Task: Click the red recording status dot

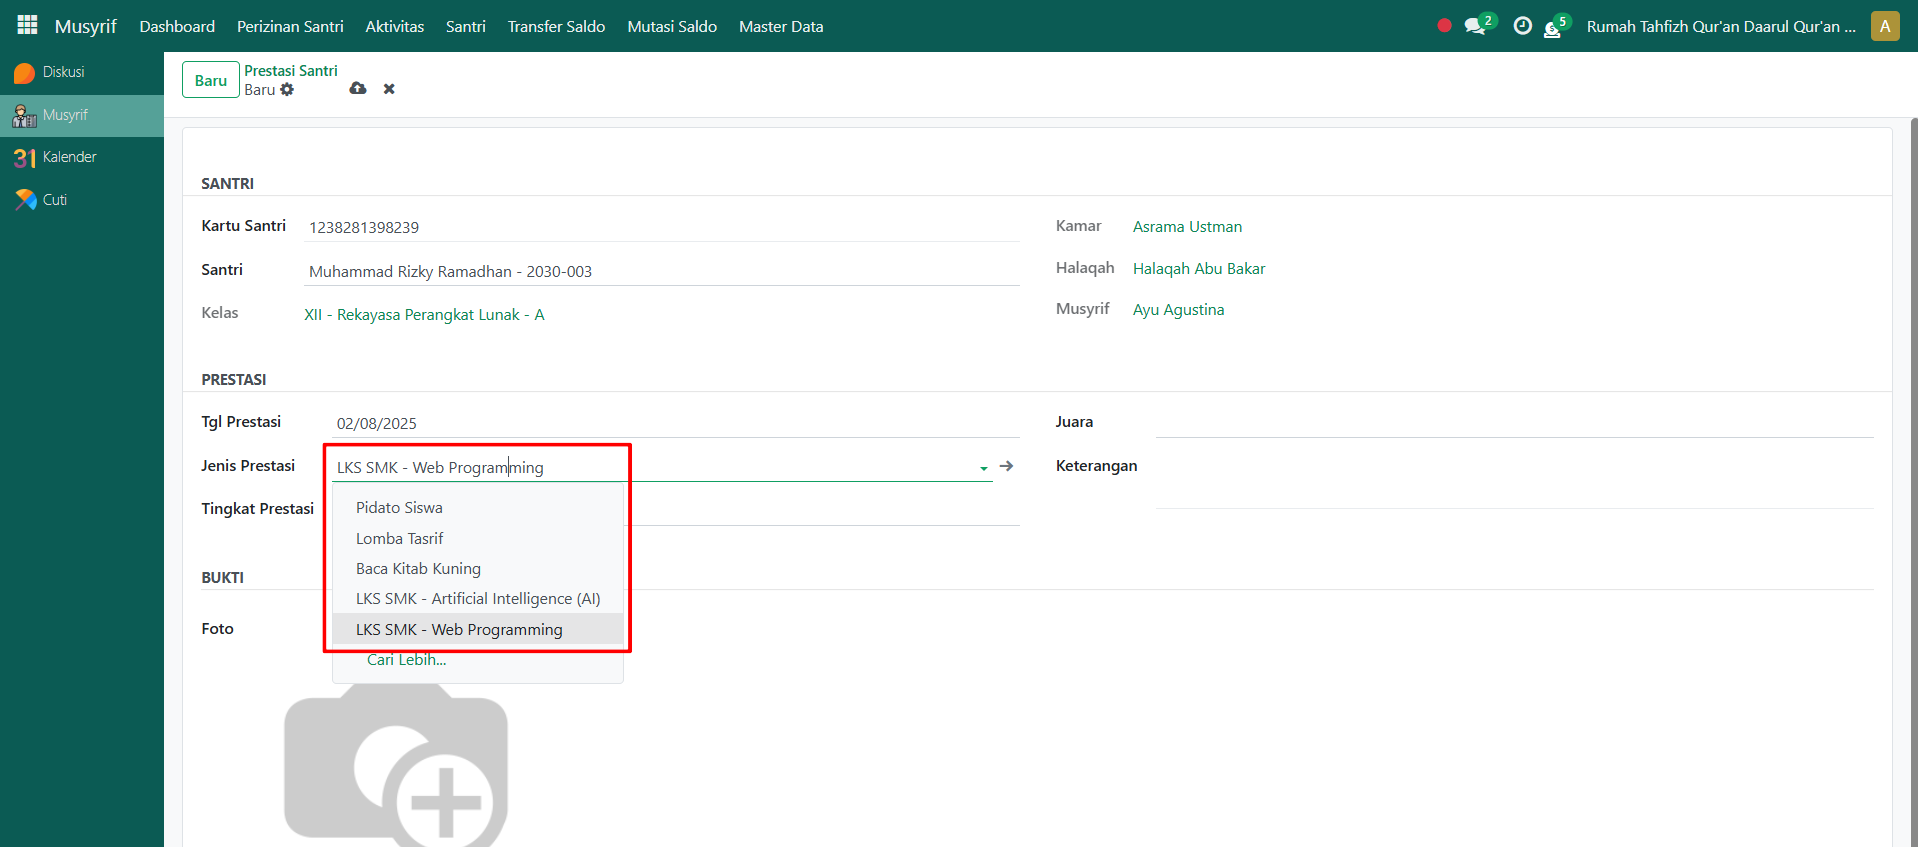Action: [x=1444, y=26]
